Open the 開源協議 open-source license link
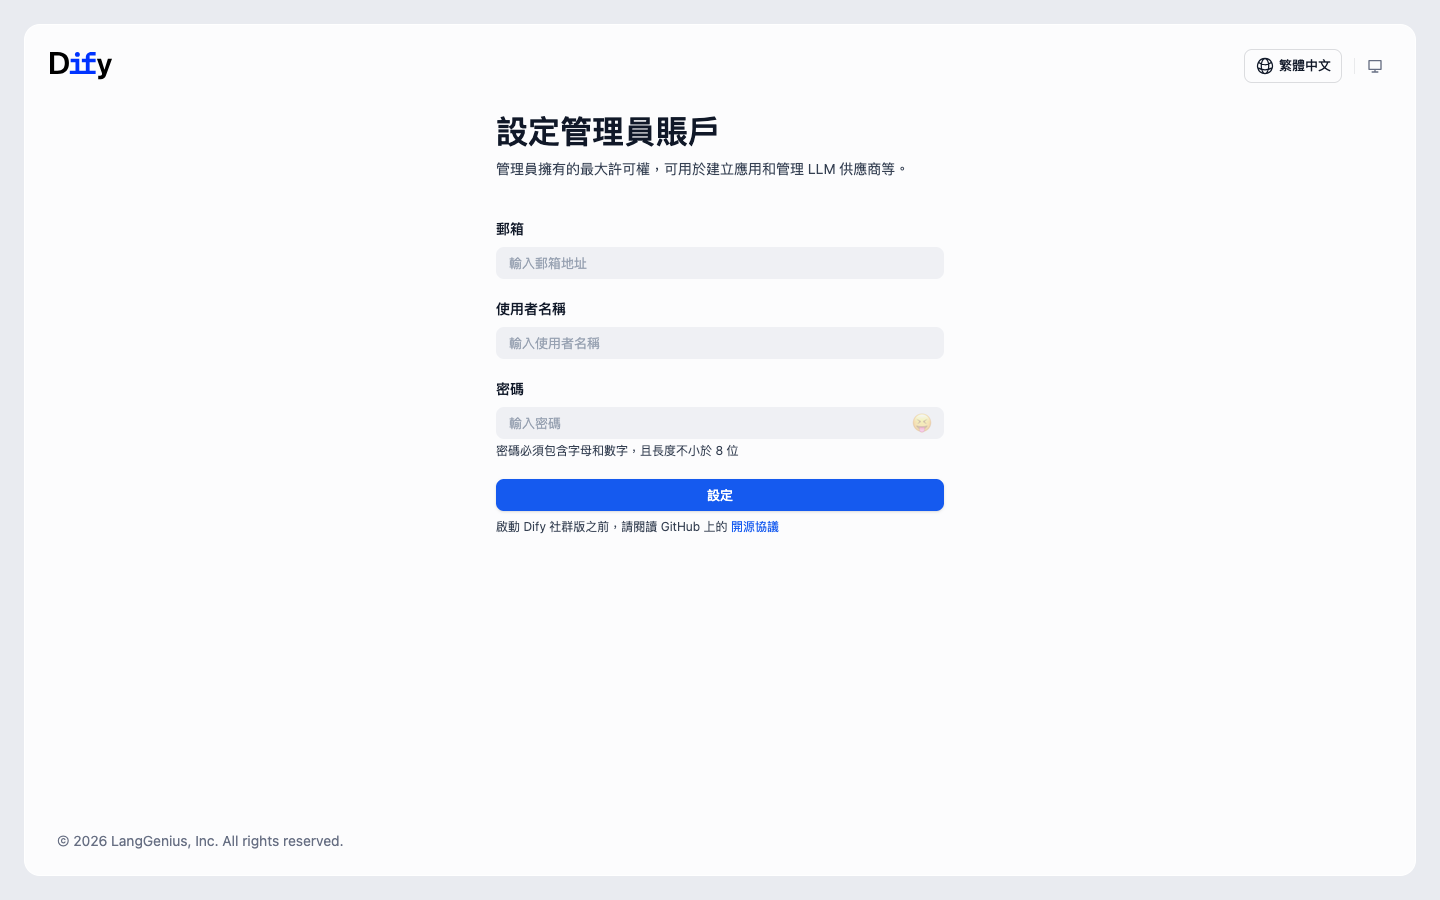1440x900 pixels. point(755,527)
